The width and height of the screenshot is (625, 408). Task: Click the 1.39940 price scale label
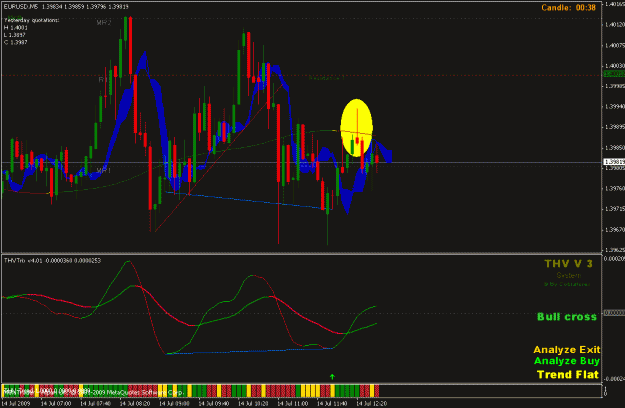615,106
